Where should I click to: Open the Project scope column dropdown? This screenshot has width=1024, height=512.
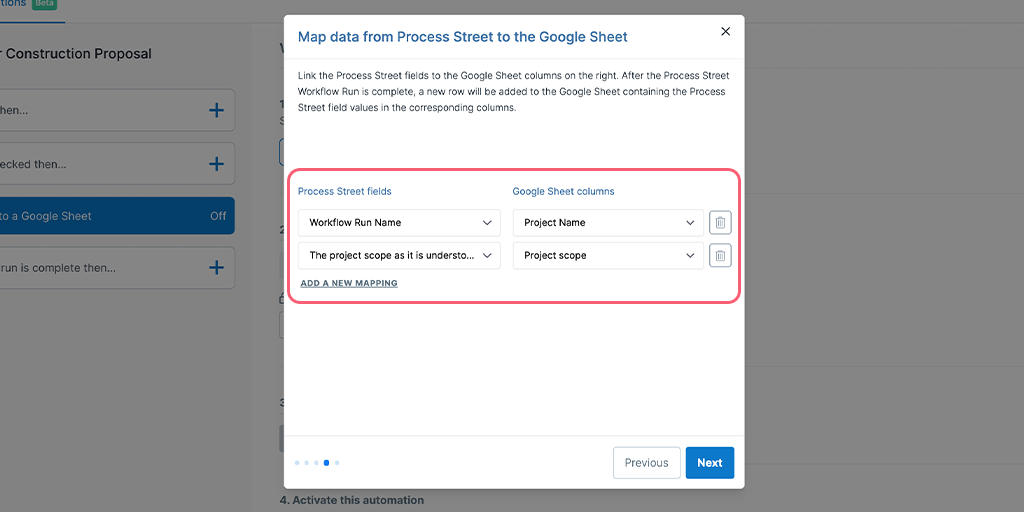(x=608, y=256)
